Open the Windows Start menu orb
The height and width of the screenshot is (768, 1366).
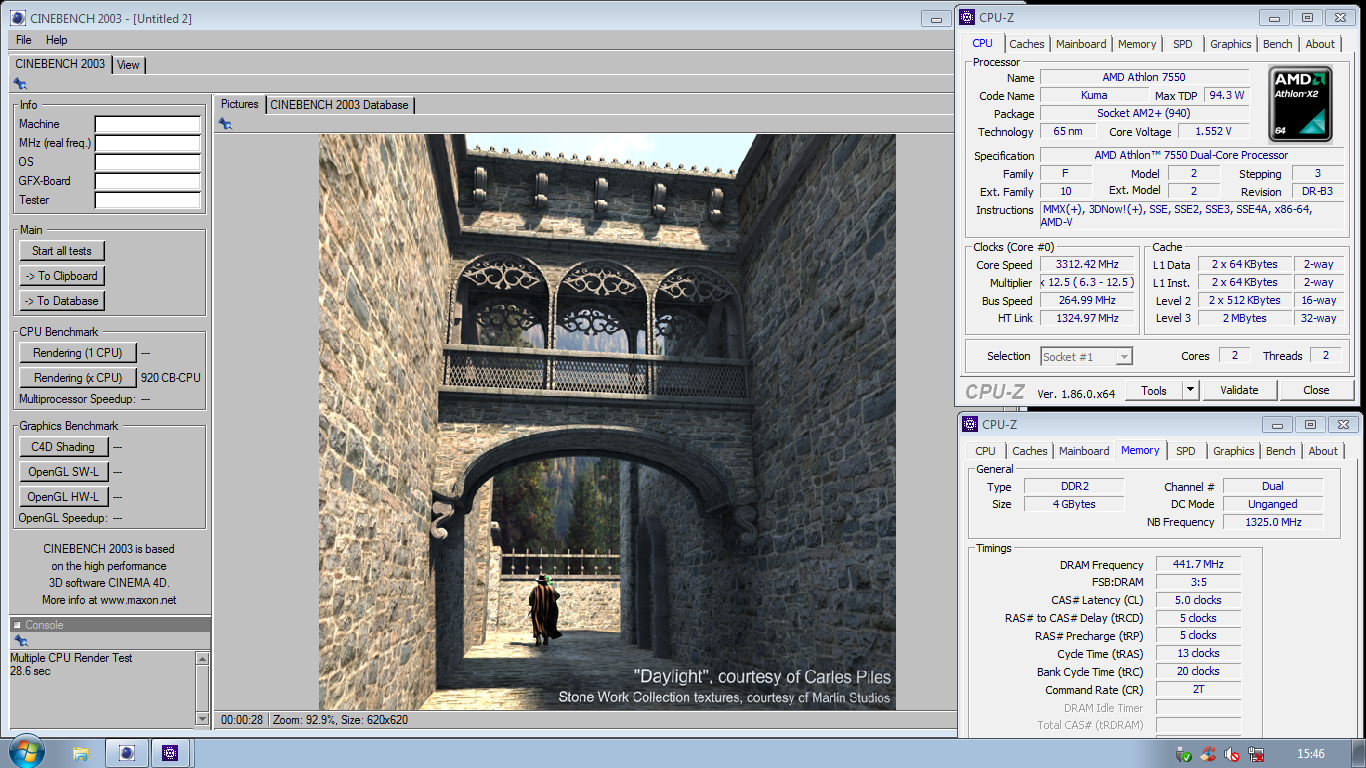[x=26, y=752]
